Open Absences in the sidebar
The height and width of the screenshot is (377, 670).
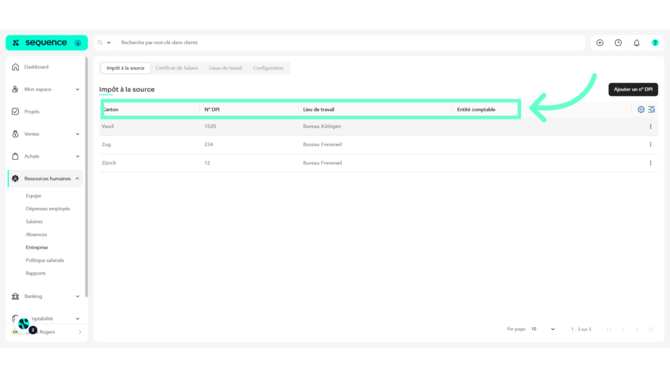pos(36,234)
